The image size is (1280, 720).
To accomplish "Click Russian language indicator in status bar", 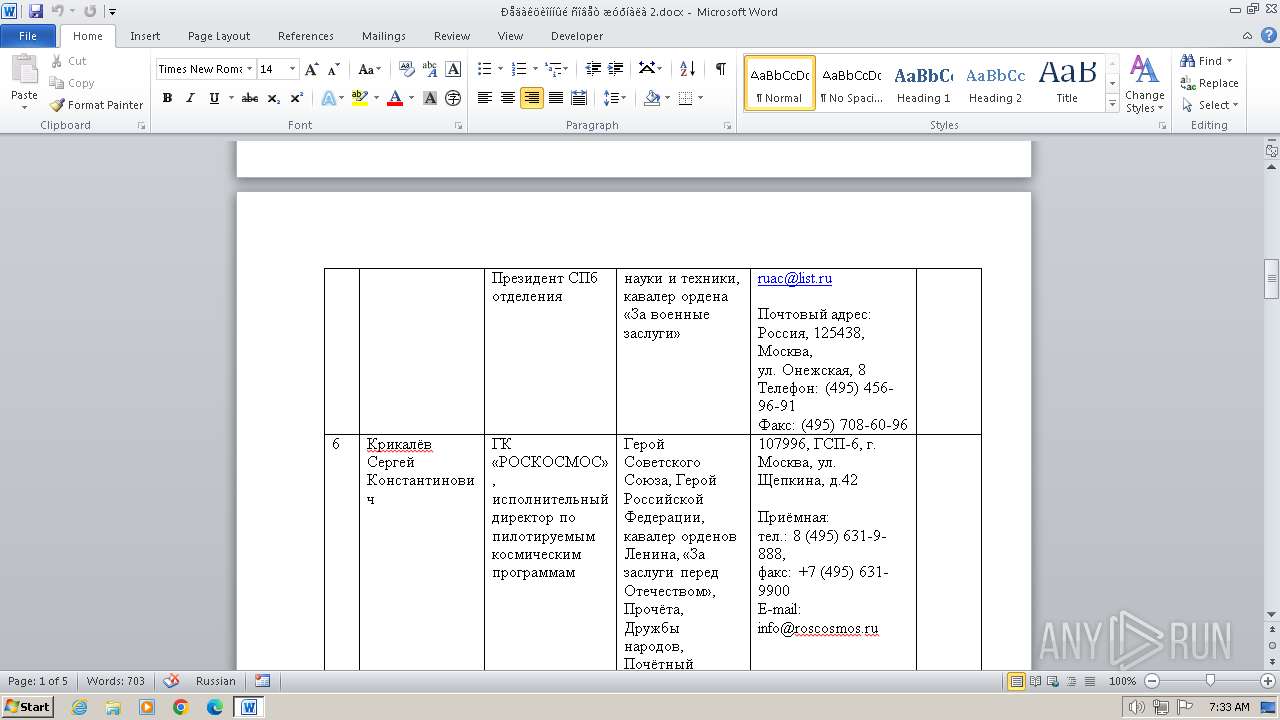I will (216, 681).
